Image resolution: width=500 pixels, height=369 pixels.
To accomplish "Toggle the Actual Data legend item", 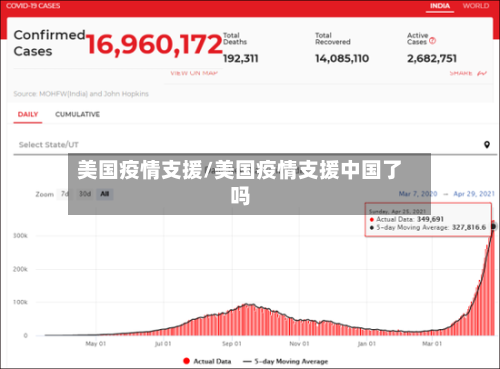I will point(207,361).
